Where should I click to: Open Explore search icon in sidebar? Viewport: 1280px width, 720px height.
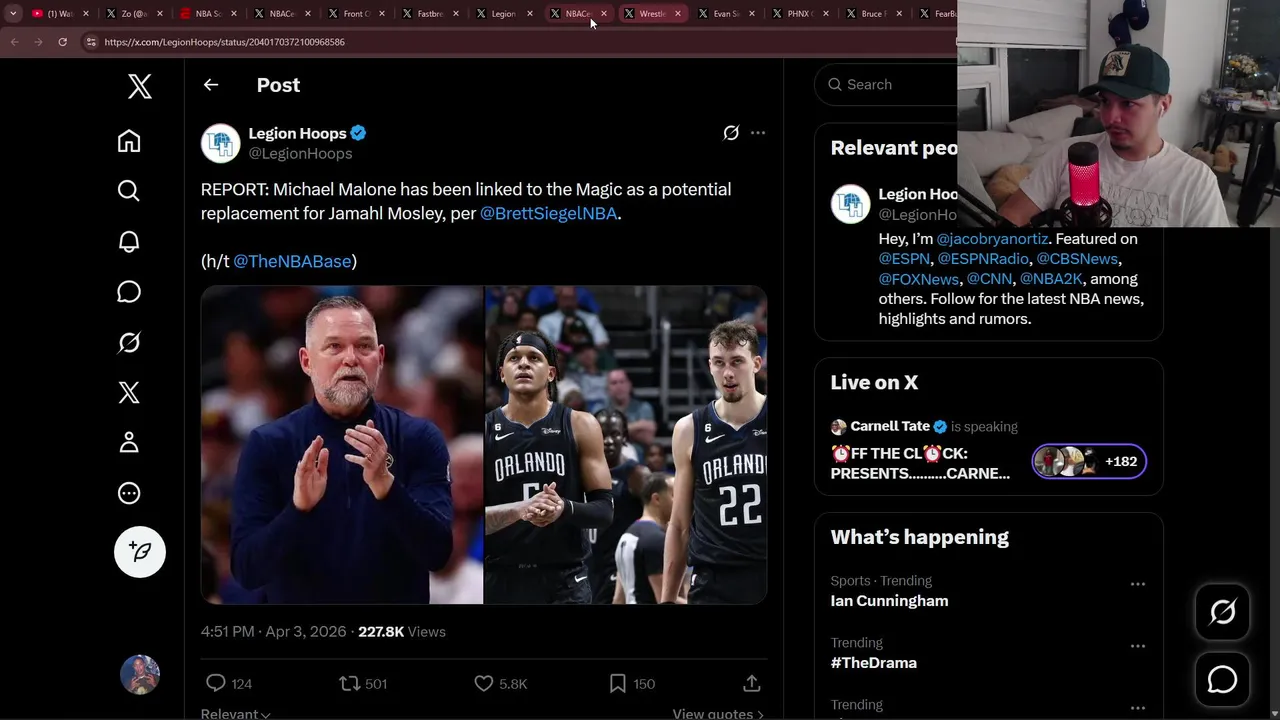click(x=129, y=191)
